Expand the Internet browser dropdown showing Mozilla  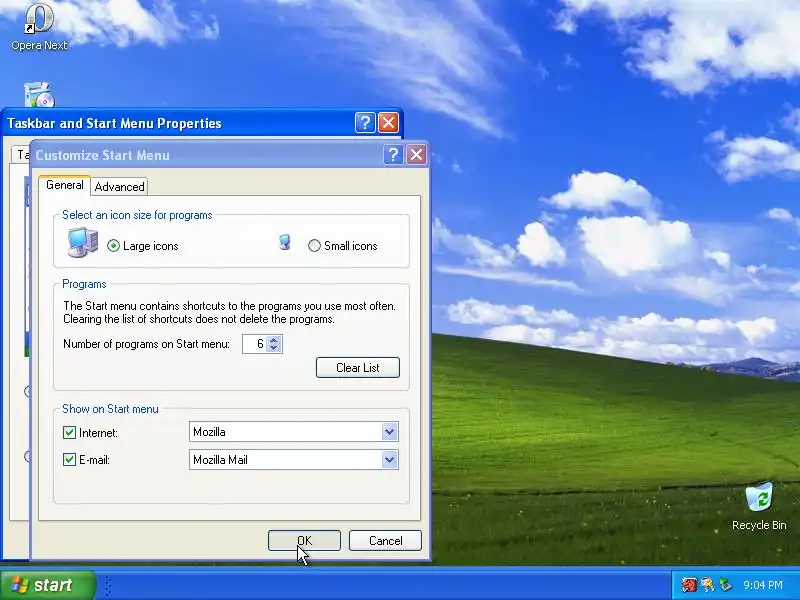(389, 432)
